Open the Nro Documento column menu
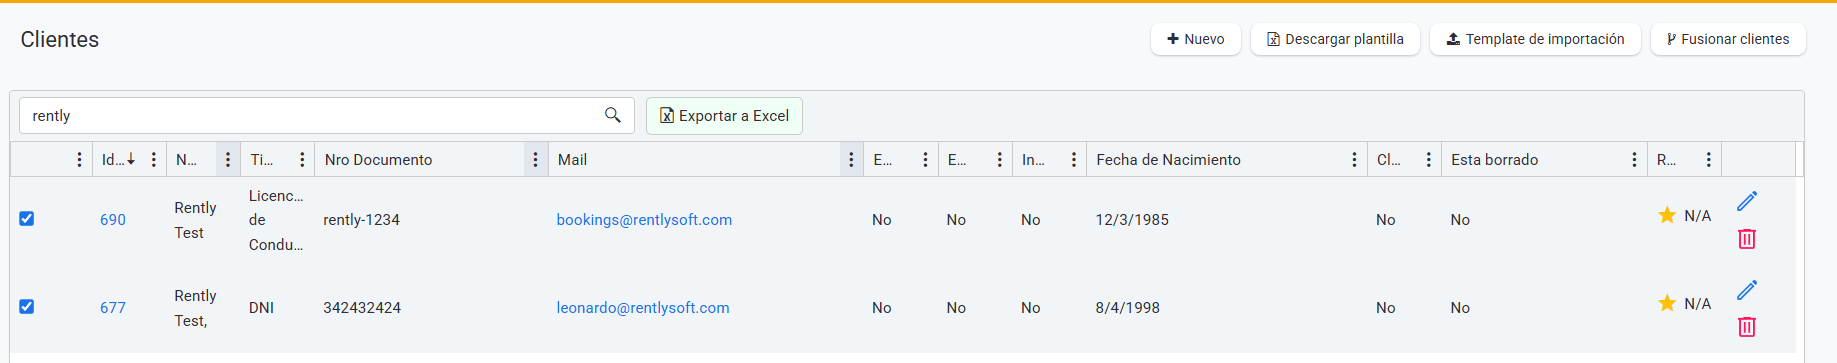This screenshot has width=1837, height=363. coord(535,159)
